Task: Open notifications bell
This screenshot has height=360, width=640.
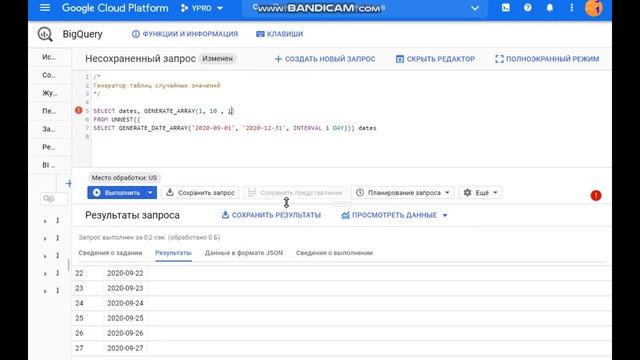Action: 549,8
